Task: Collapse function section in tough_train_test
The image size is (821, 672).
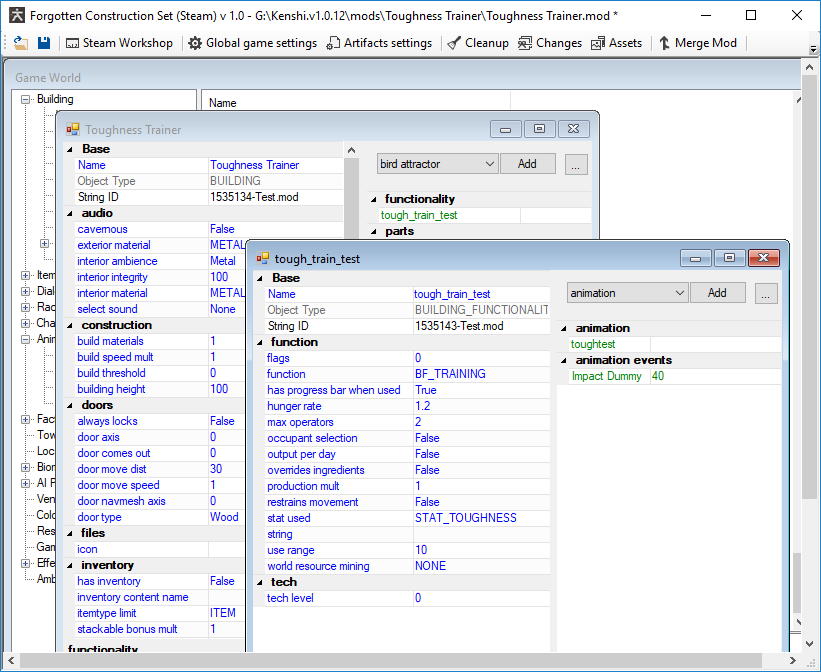Action: [260, 342]
